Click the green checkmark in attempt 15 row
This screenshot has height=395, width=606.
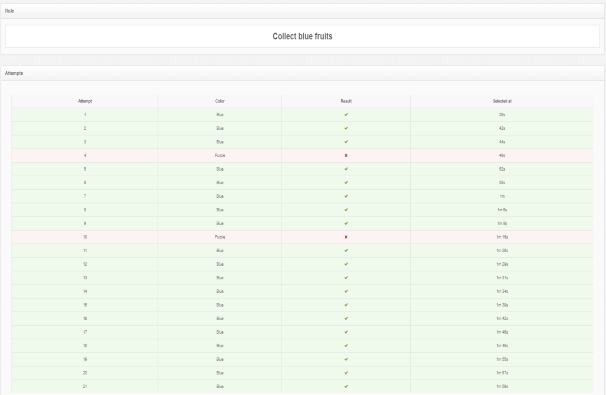coord(346,305)
